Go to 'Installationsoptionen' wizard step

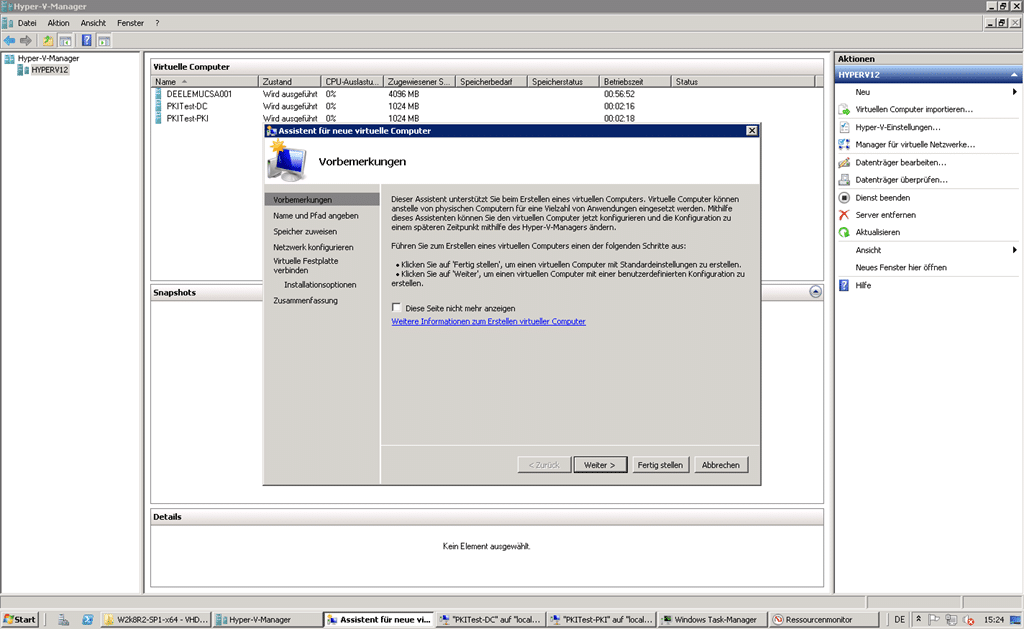coord(320,285)
